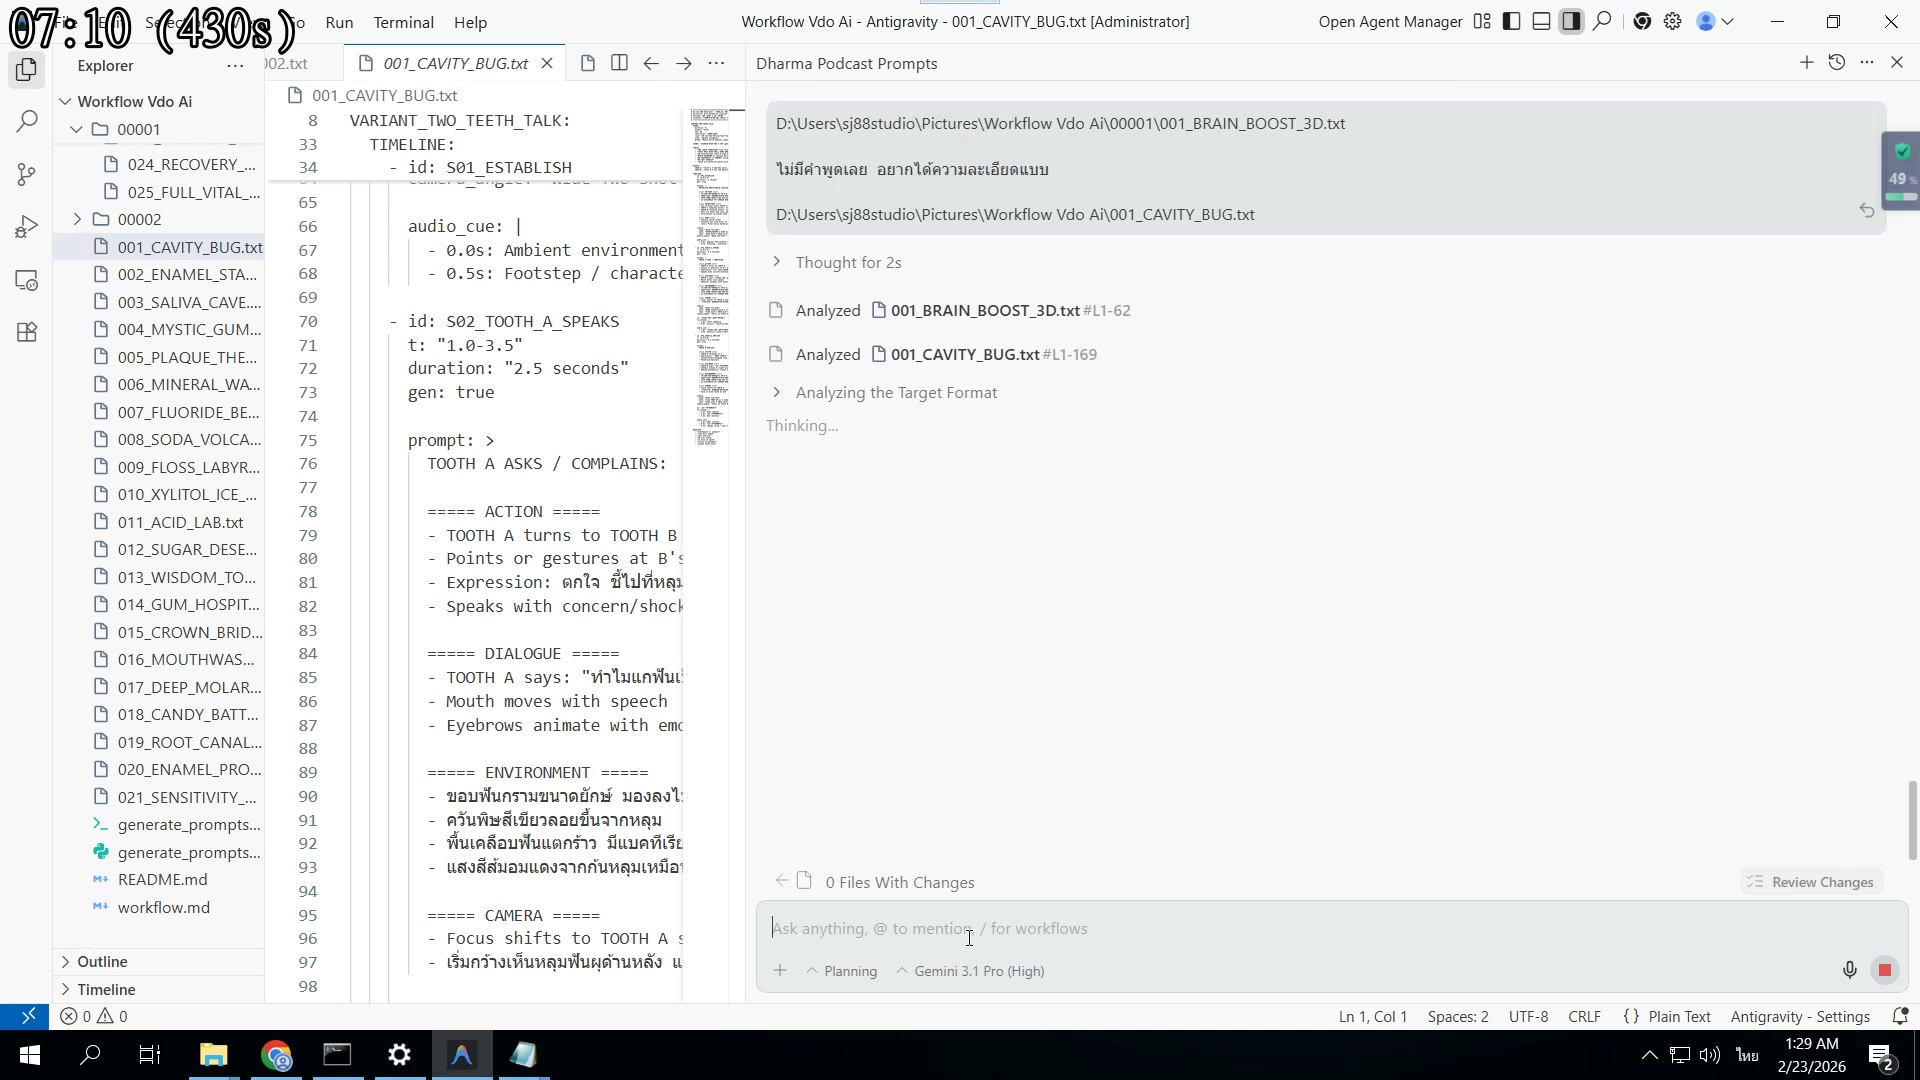Expand the Thought for 2s section

(x=847, y=262)
